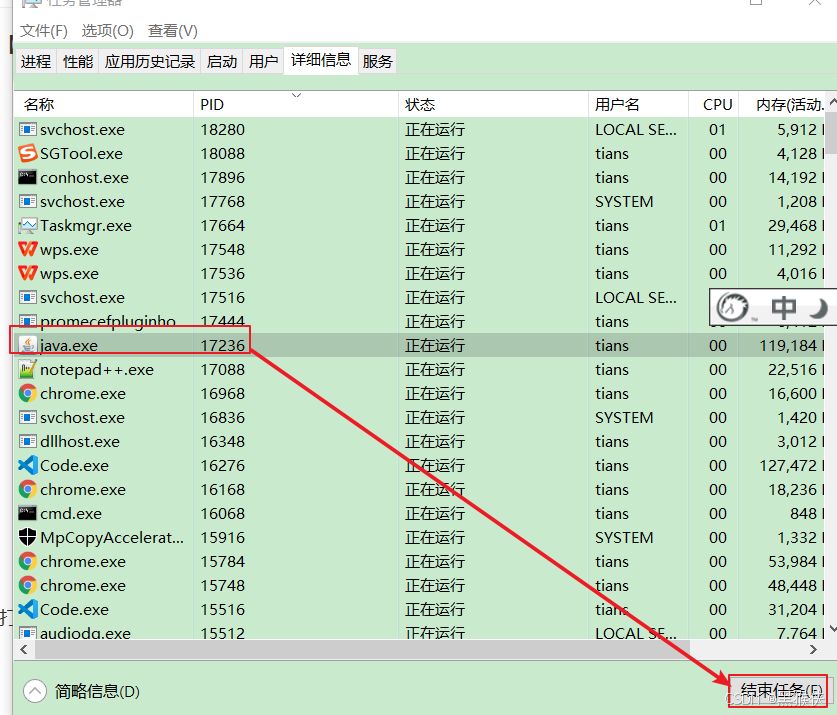Click the console icon next to cmd.exe
Viewport: 837px width, 715px height.
pos(25,513)
